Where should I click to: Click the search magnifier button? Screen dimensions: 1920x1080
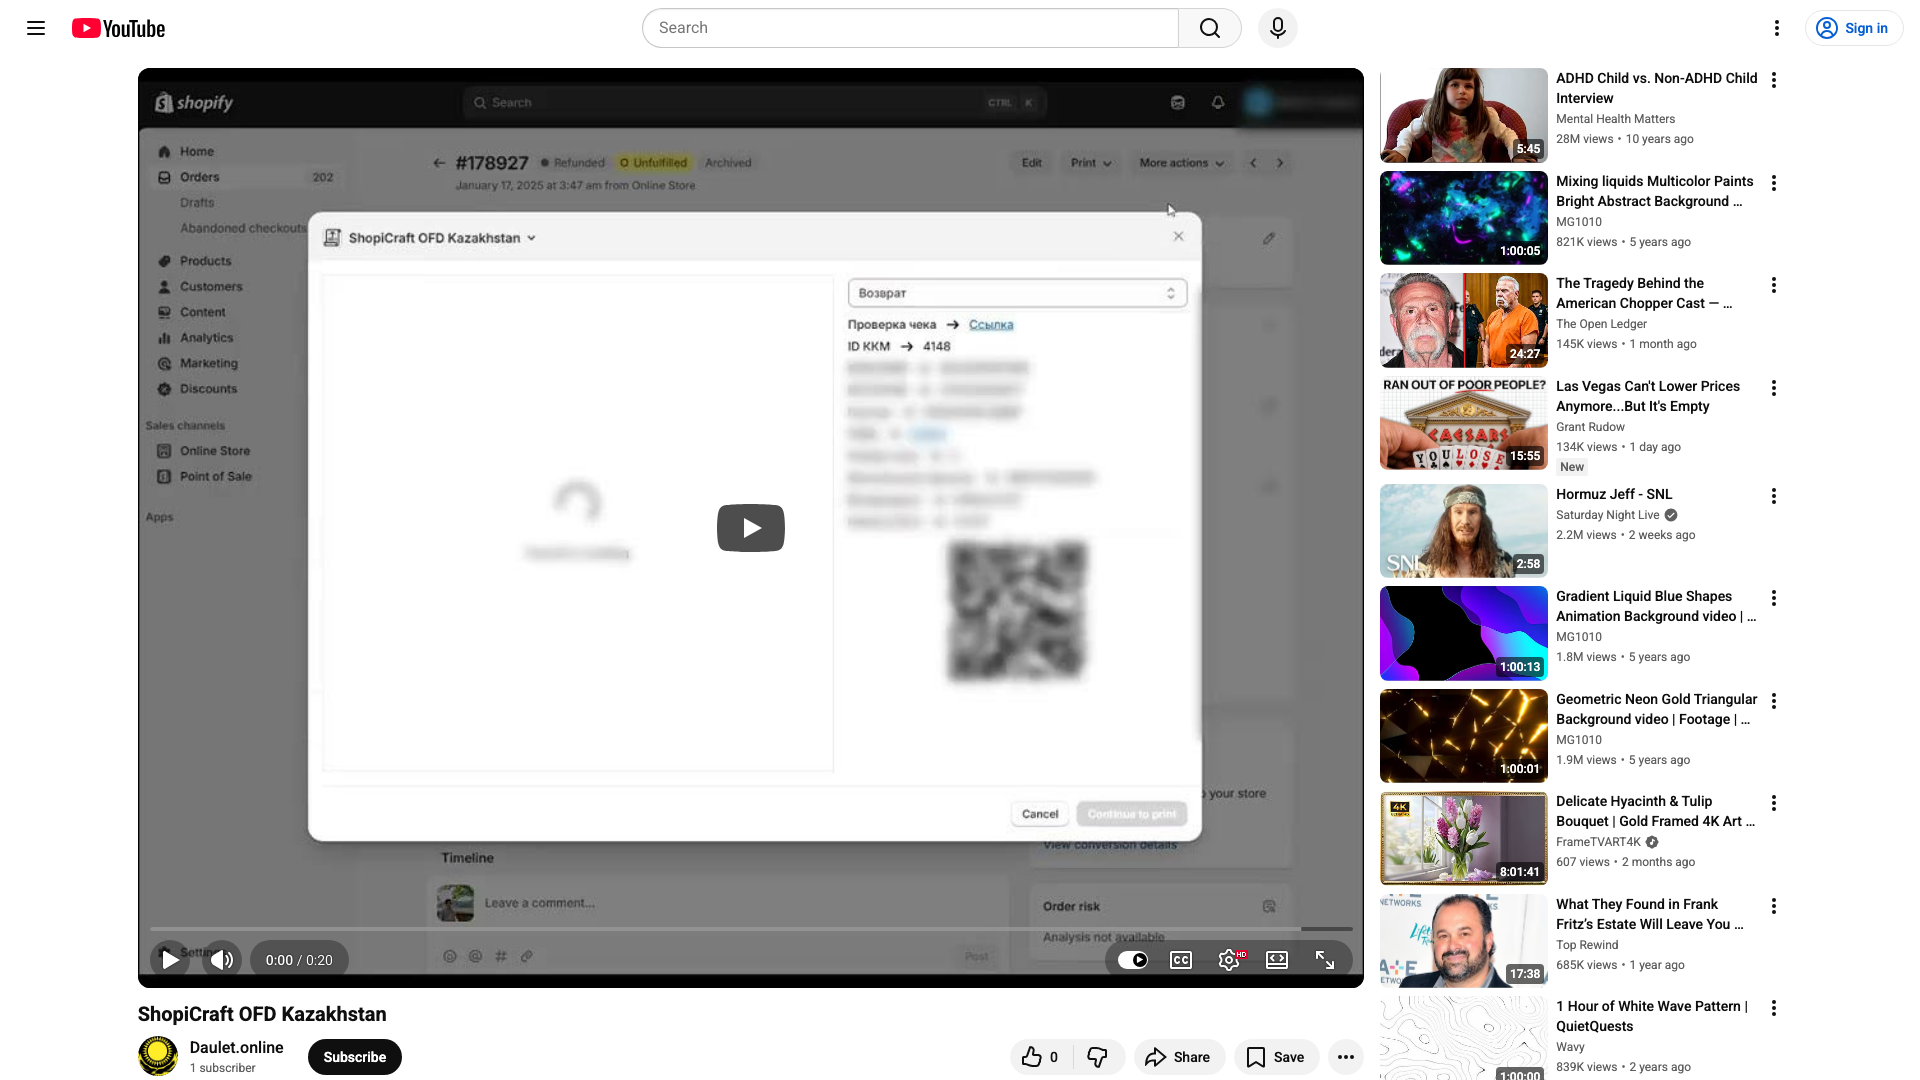point(1210,28)
